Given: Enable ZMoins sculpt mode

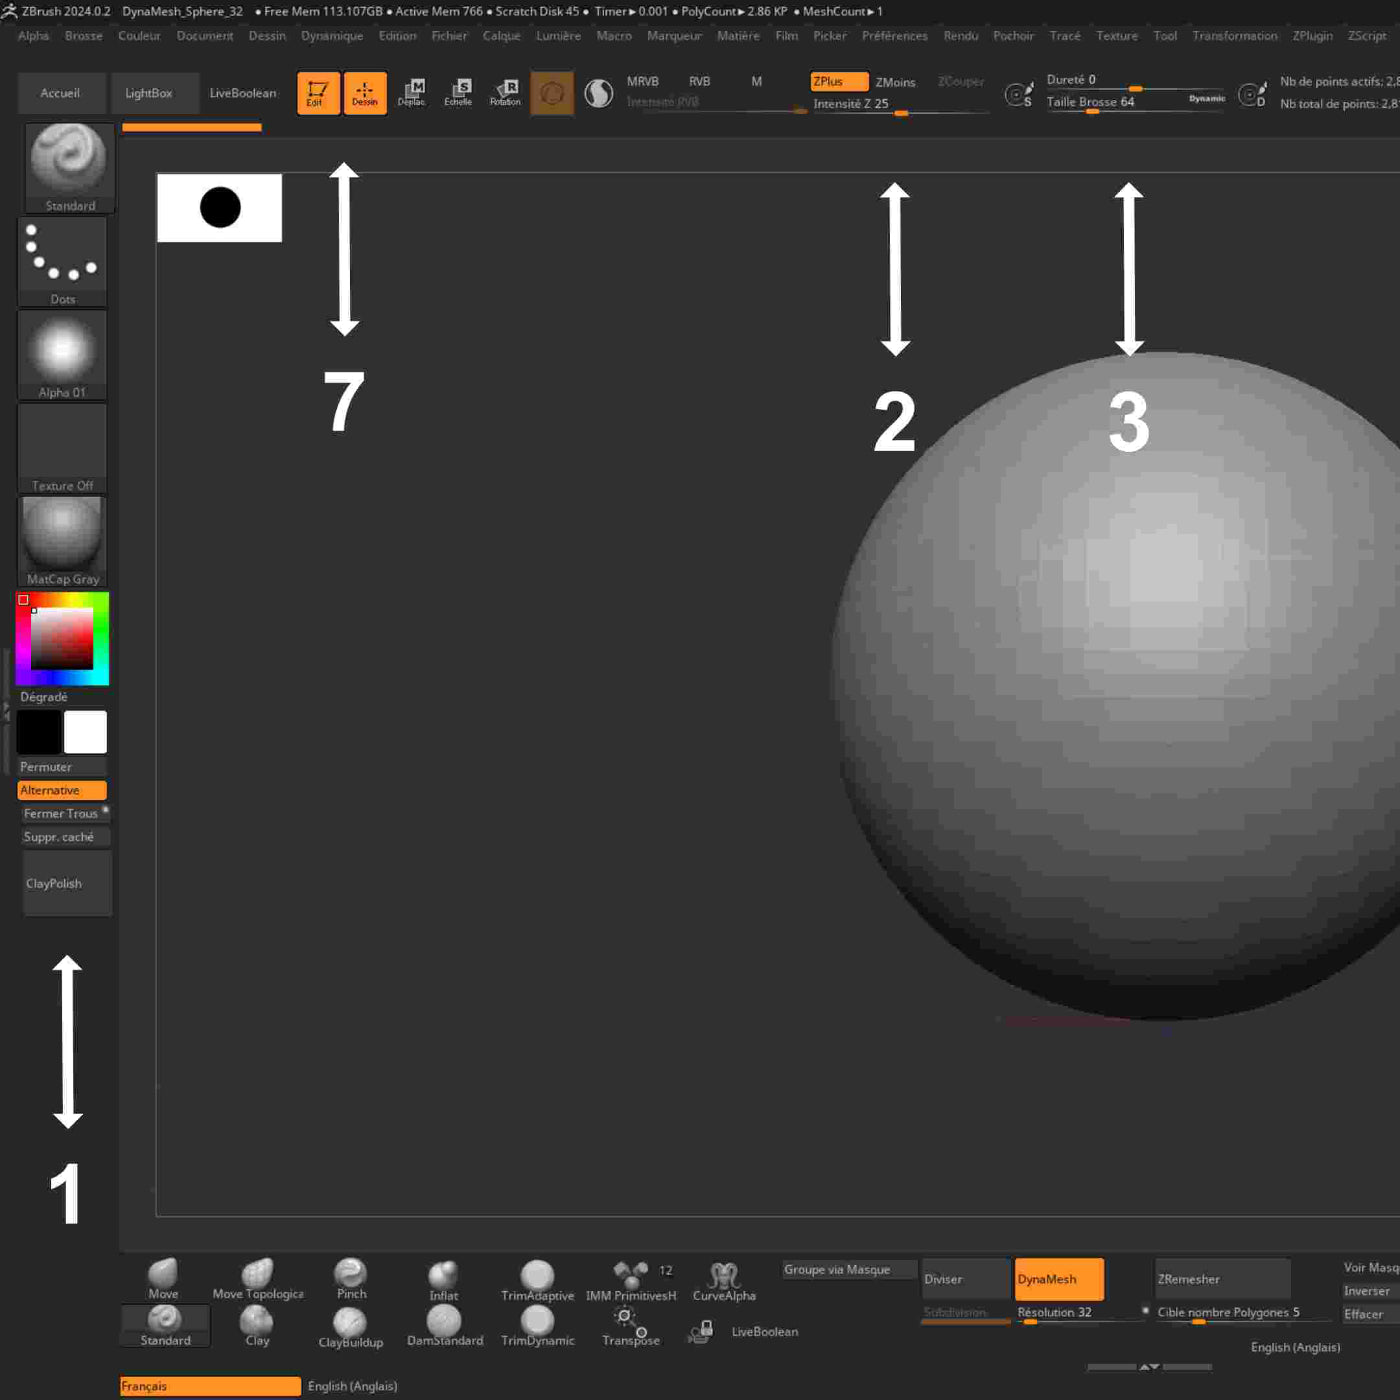Looking at the screenshot, I should (895, 82).
